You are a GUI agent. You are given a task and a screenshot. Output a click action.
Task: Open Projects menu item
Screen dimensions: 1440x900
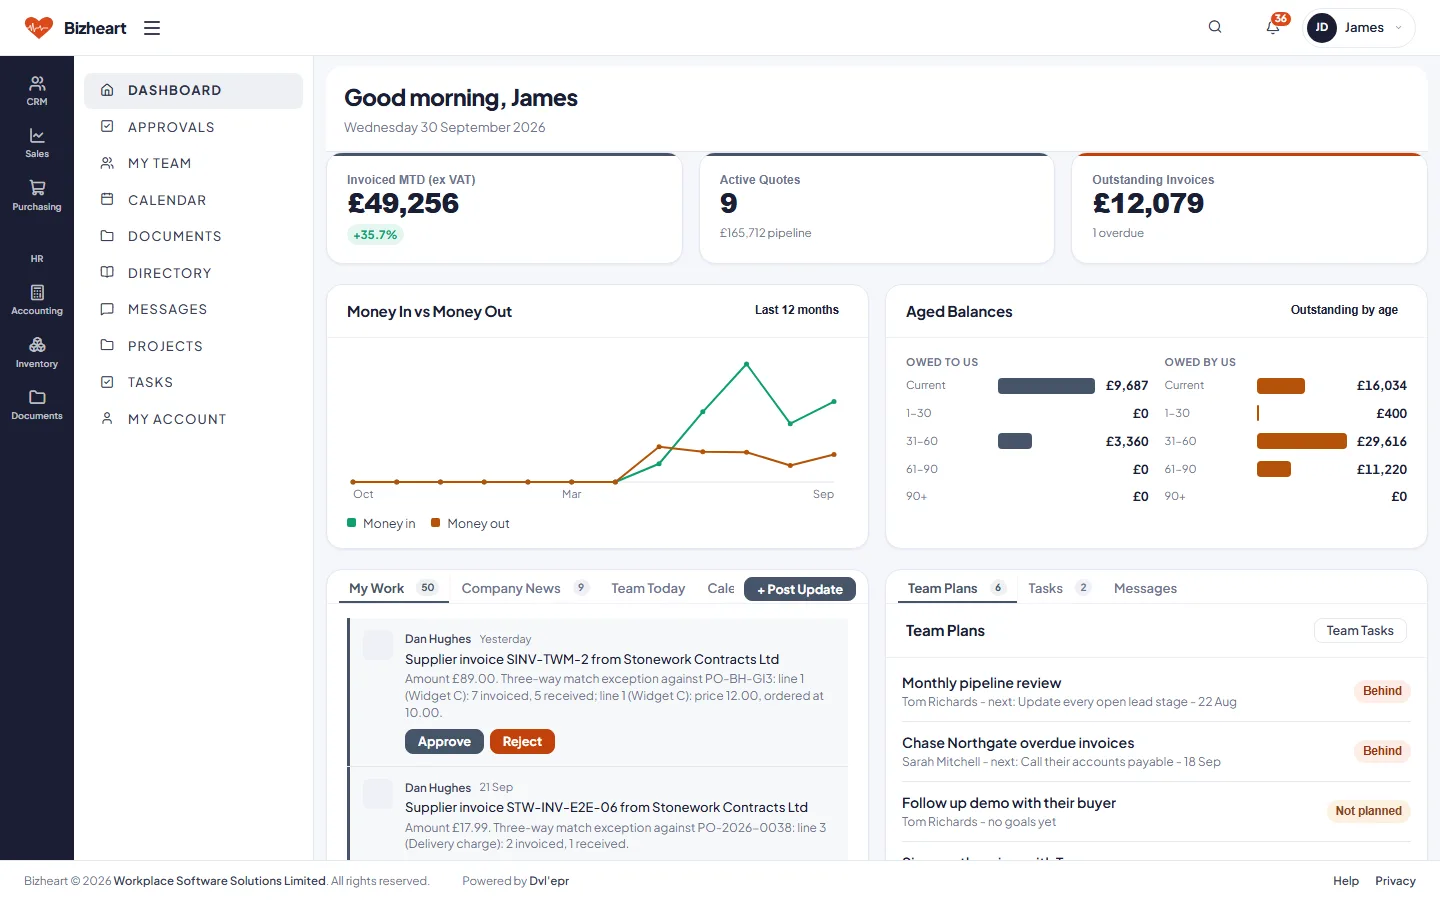193,346
